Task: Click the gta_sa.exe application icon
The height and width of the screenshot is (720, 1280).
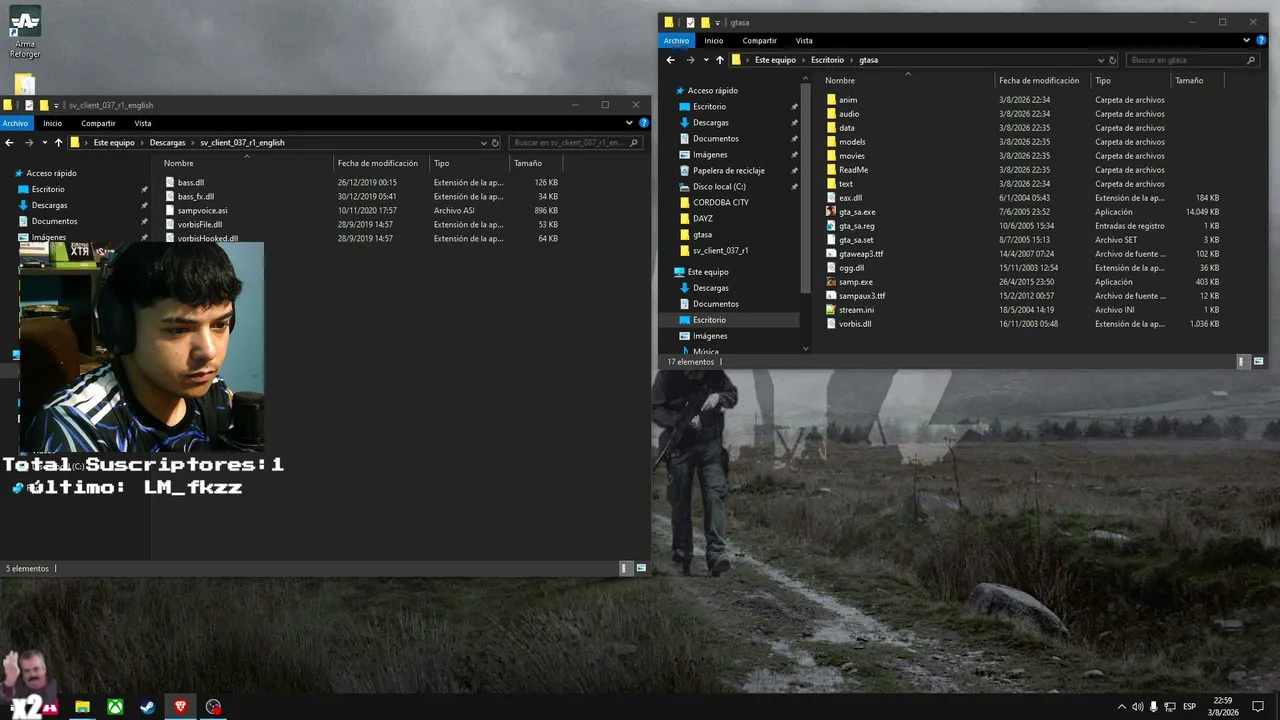Action: [831, 212]
